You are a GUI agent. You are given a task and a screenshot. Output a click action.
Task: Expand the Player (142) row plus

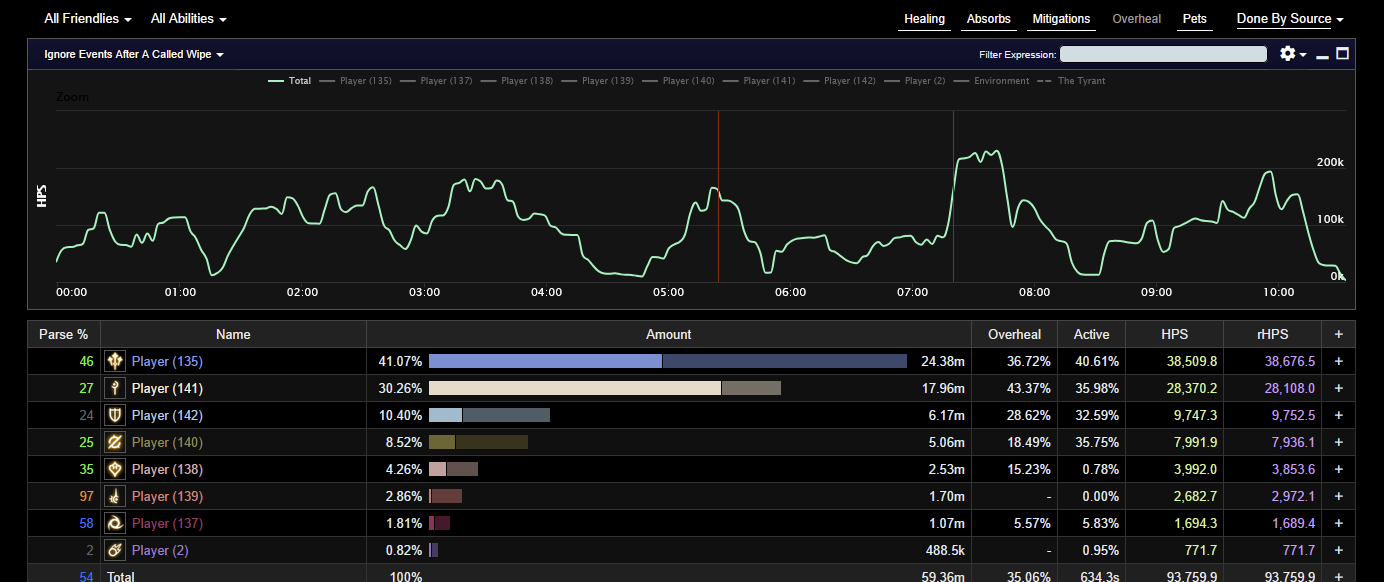click(1338, 415)
